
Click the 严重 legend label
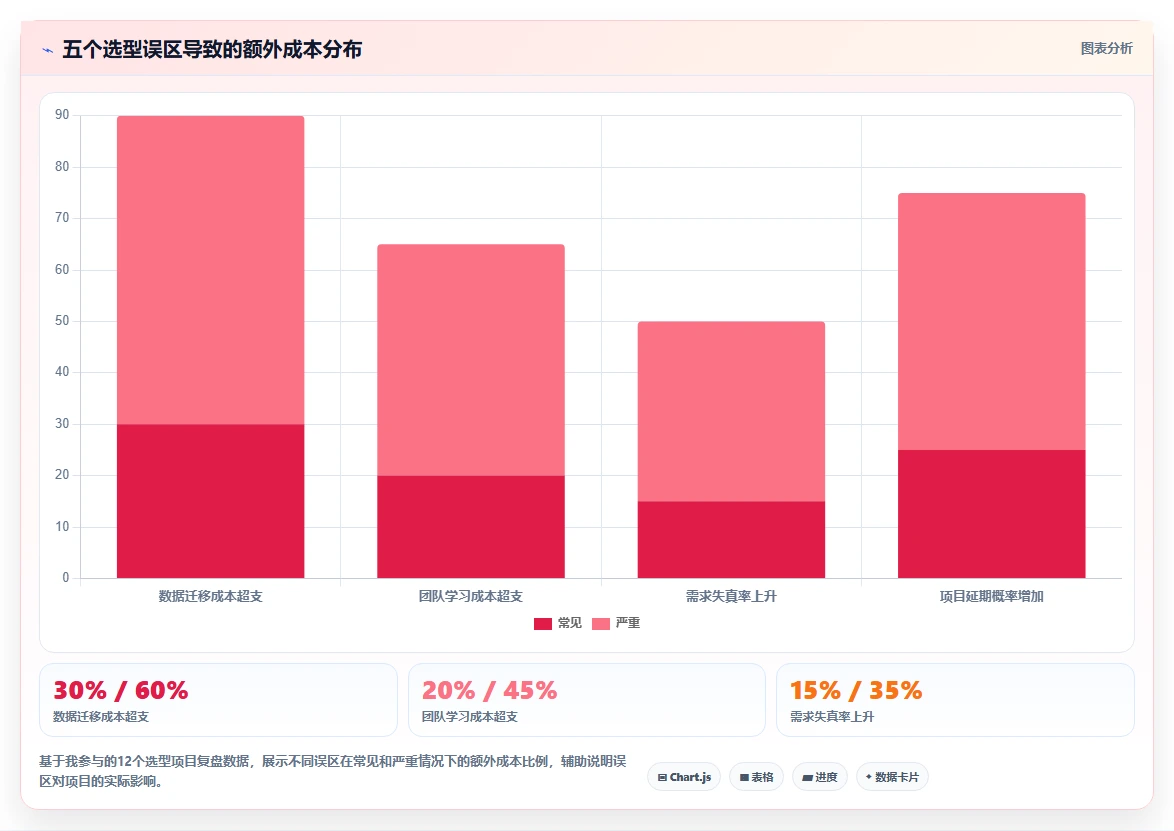tap(627, 623)
